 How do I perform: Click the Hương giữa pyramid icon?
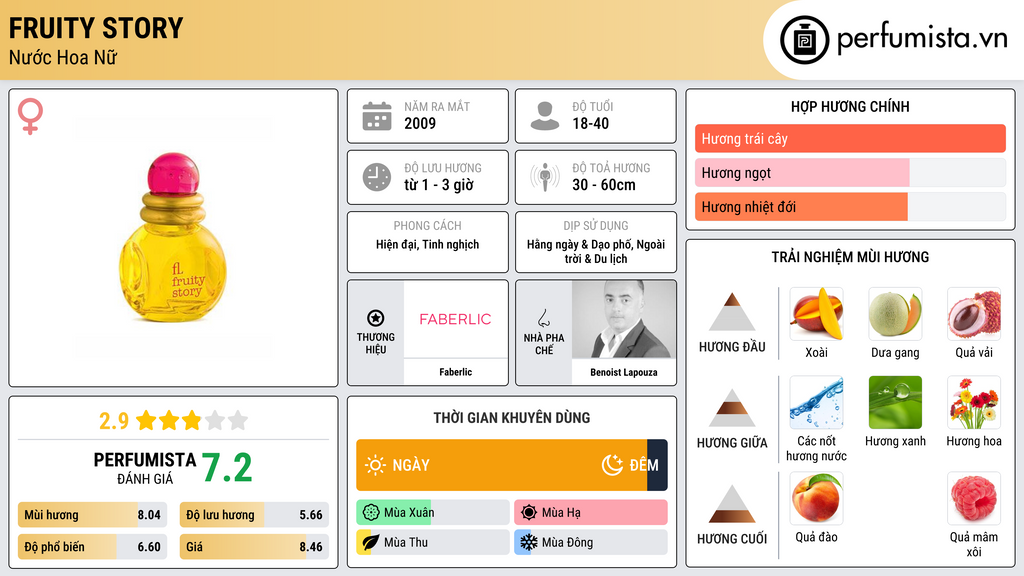[732, 408]
